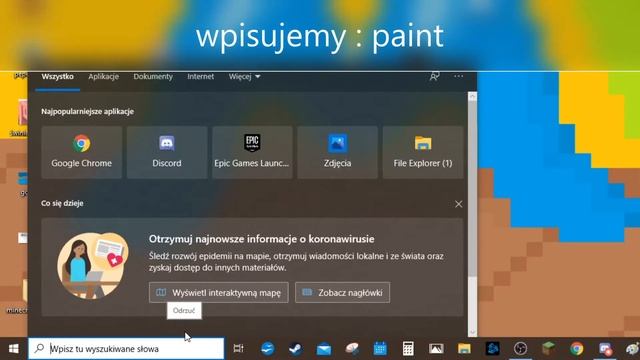Switch to the Wszystko tab
Screen dimensions: 640x360
(58, 77)
